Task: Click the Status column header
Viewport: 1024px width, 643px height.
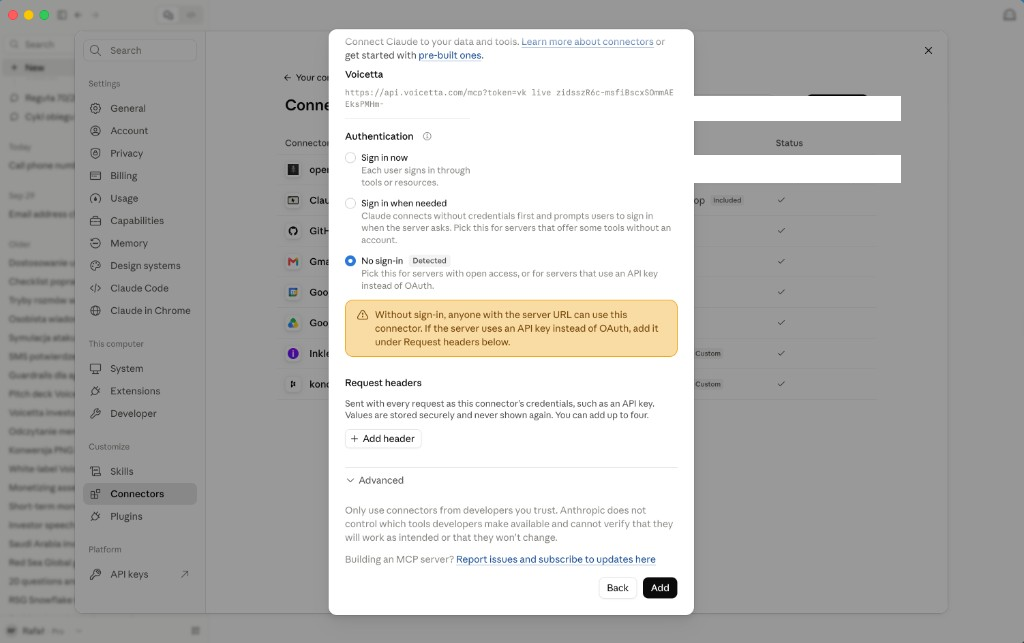Action: point(789,143)
